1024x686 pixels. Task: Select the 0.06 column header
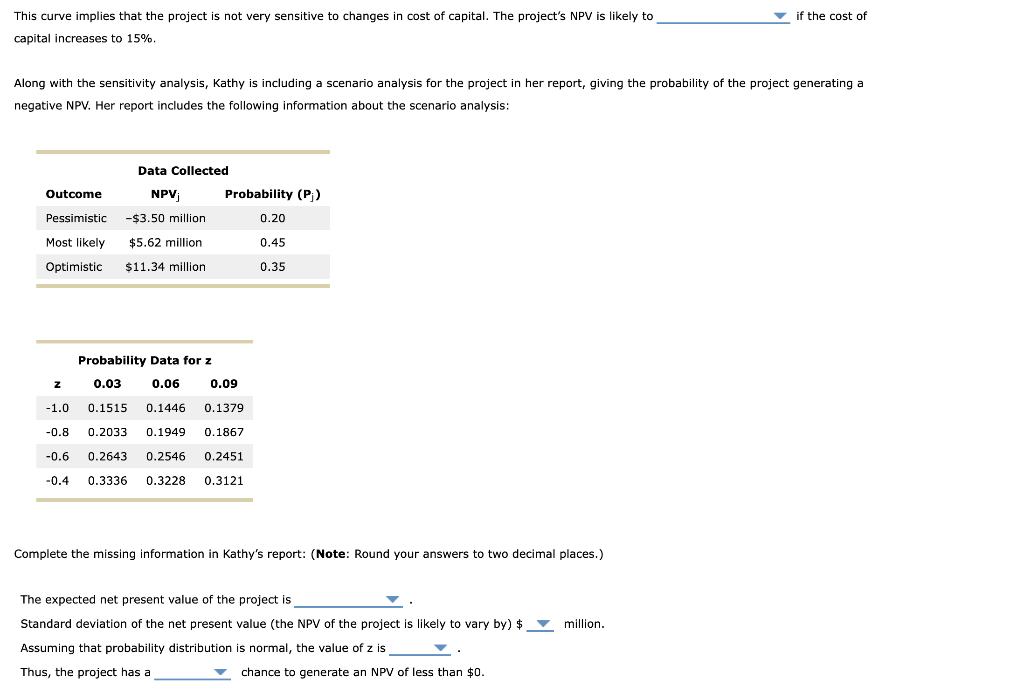click(x=165, y=383)
